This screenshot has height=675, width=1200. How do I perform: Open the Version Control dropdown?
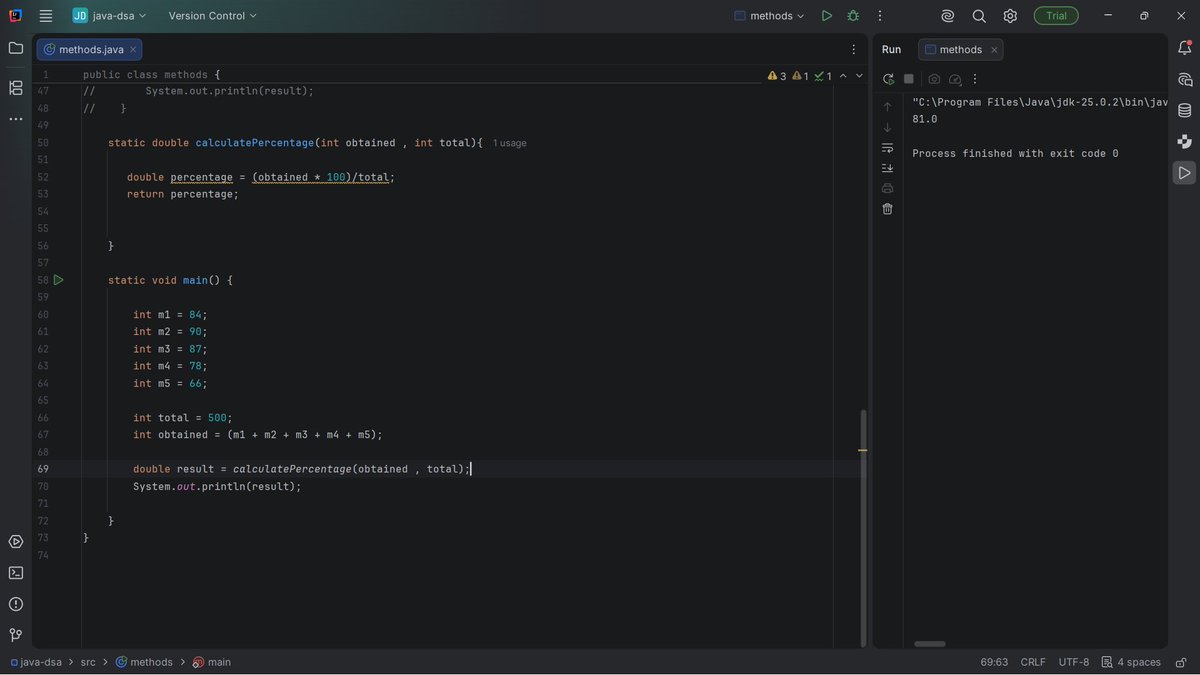pyautogui.click(x=212, y=16)
